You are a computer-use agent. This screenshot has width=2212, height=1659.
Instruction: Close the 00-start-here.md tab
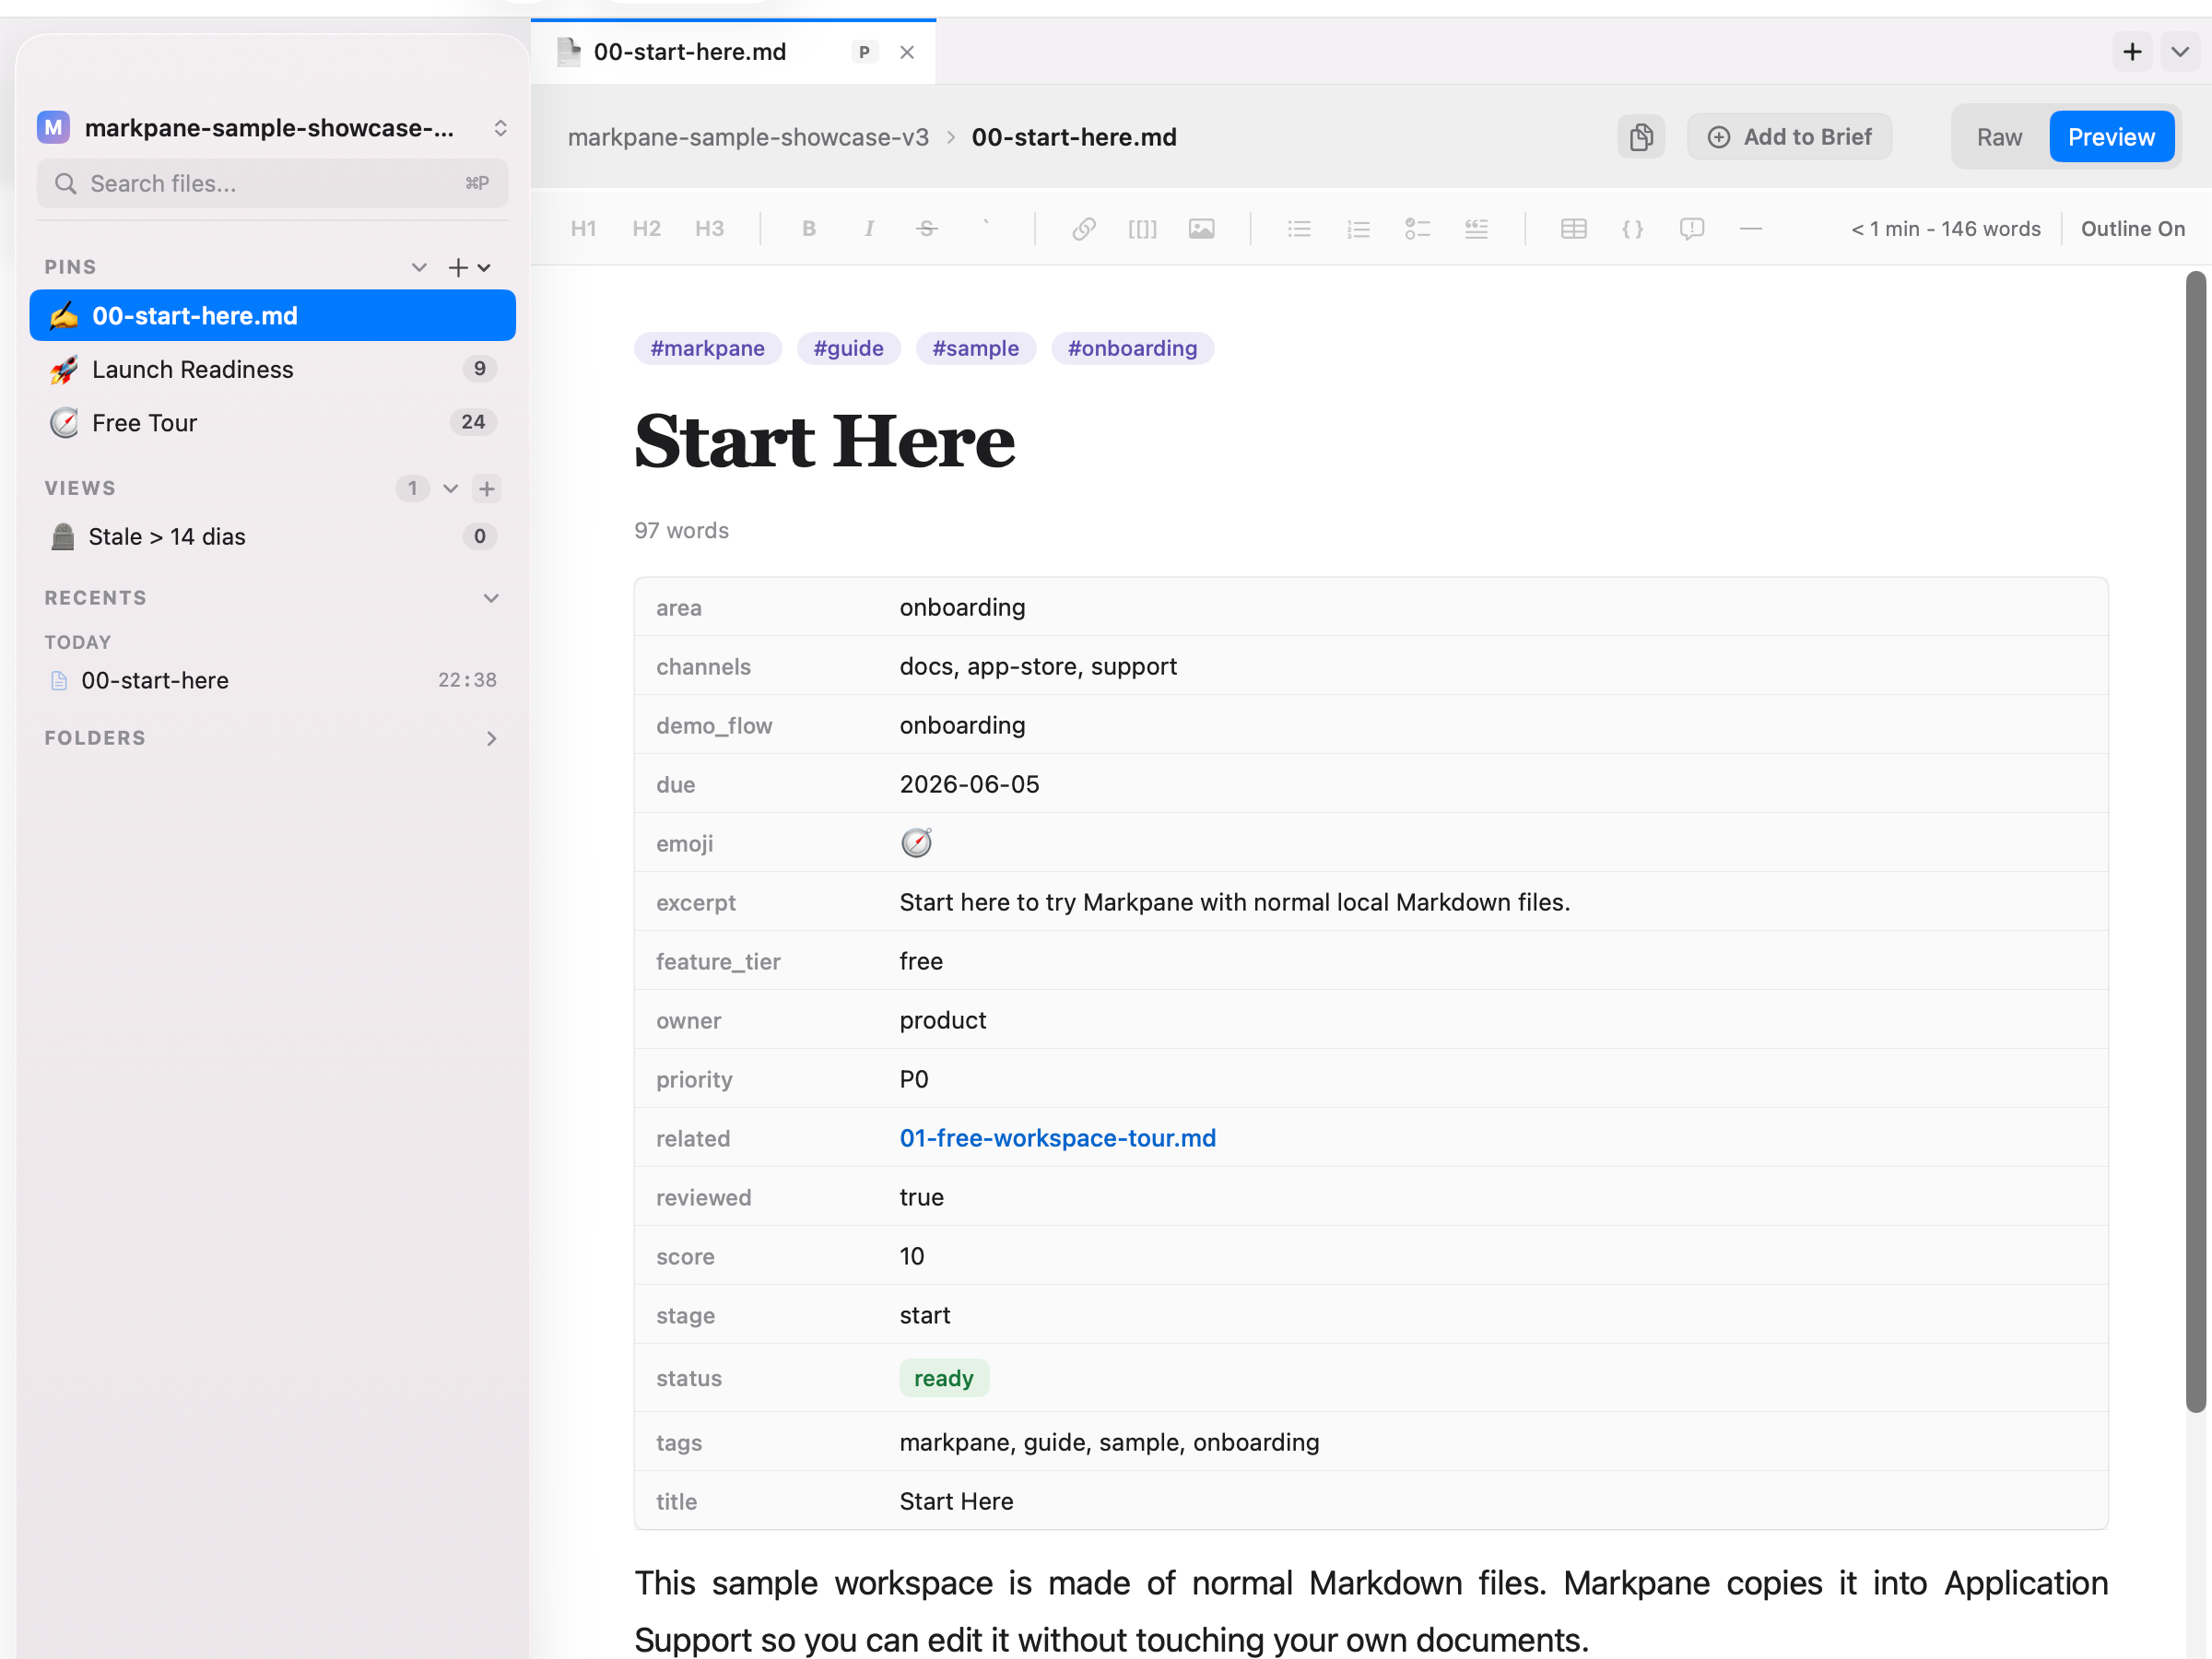pos(907,52)
